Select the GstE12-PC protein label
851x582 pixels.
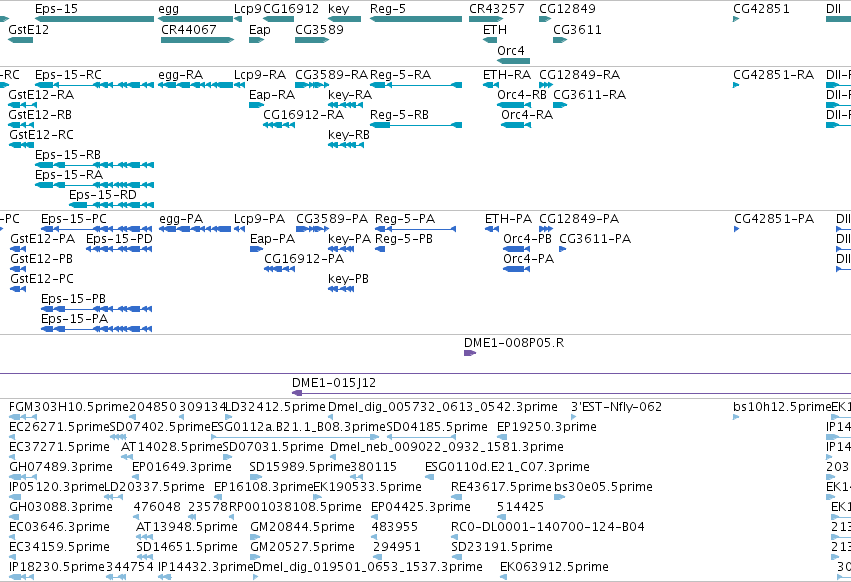pos(42,279)
